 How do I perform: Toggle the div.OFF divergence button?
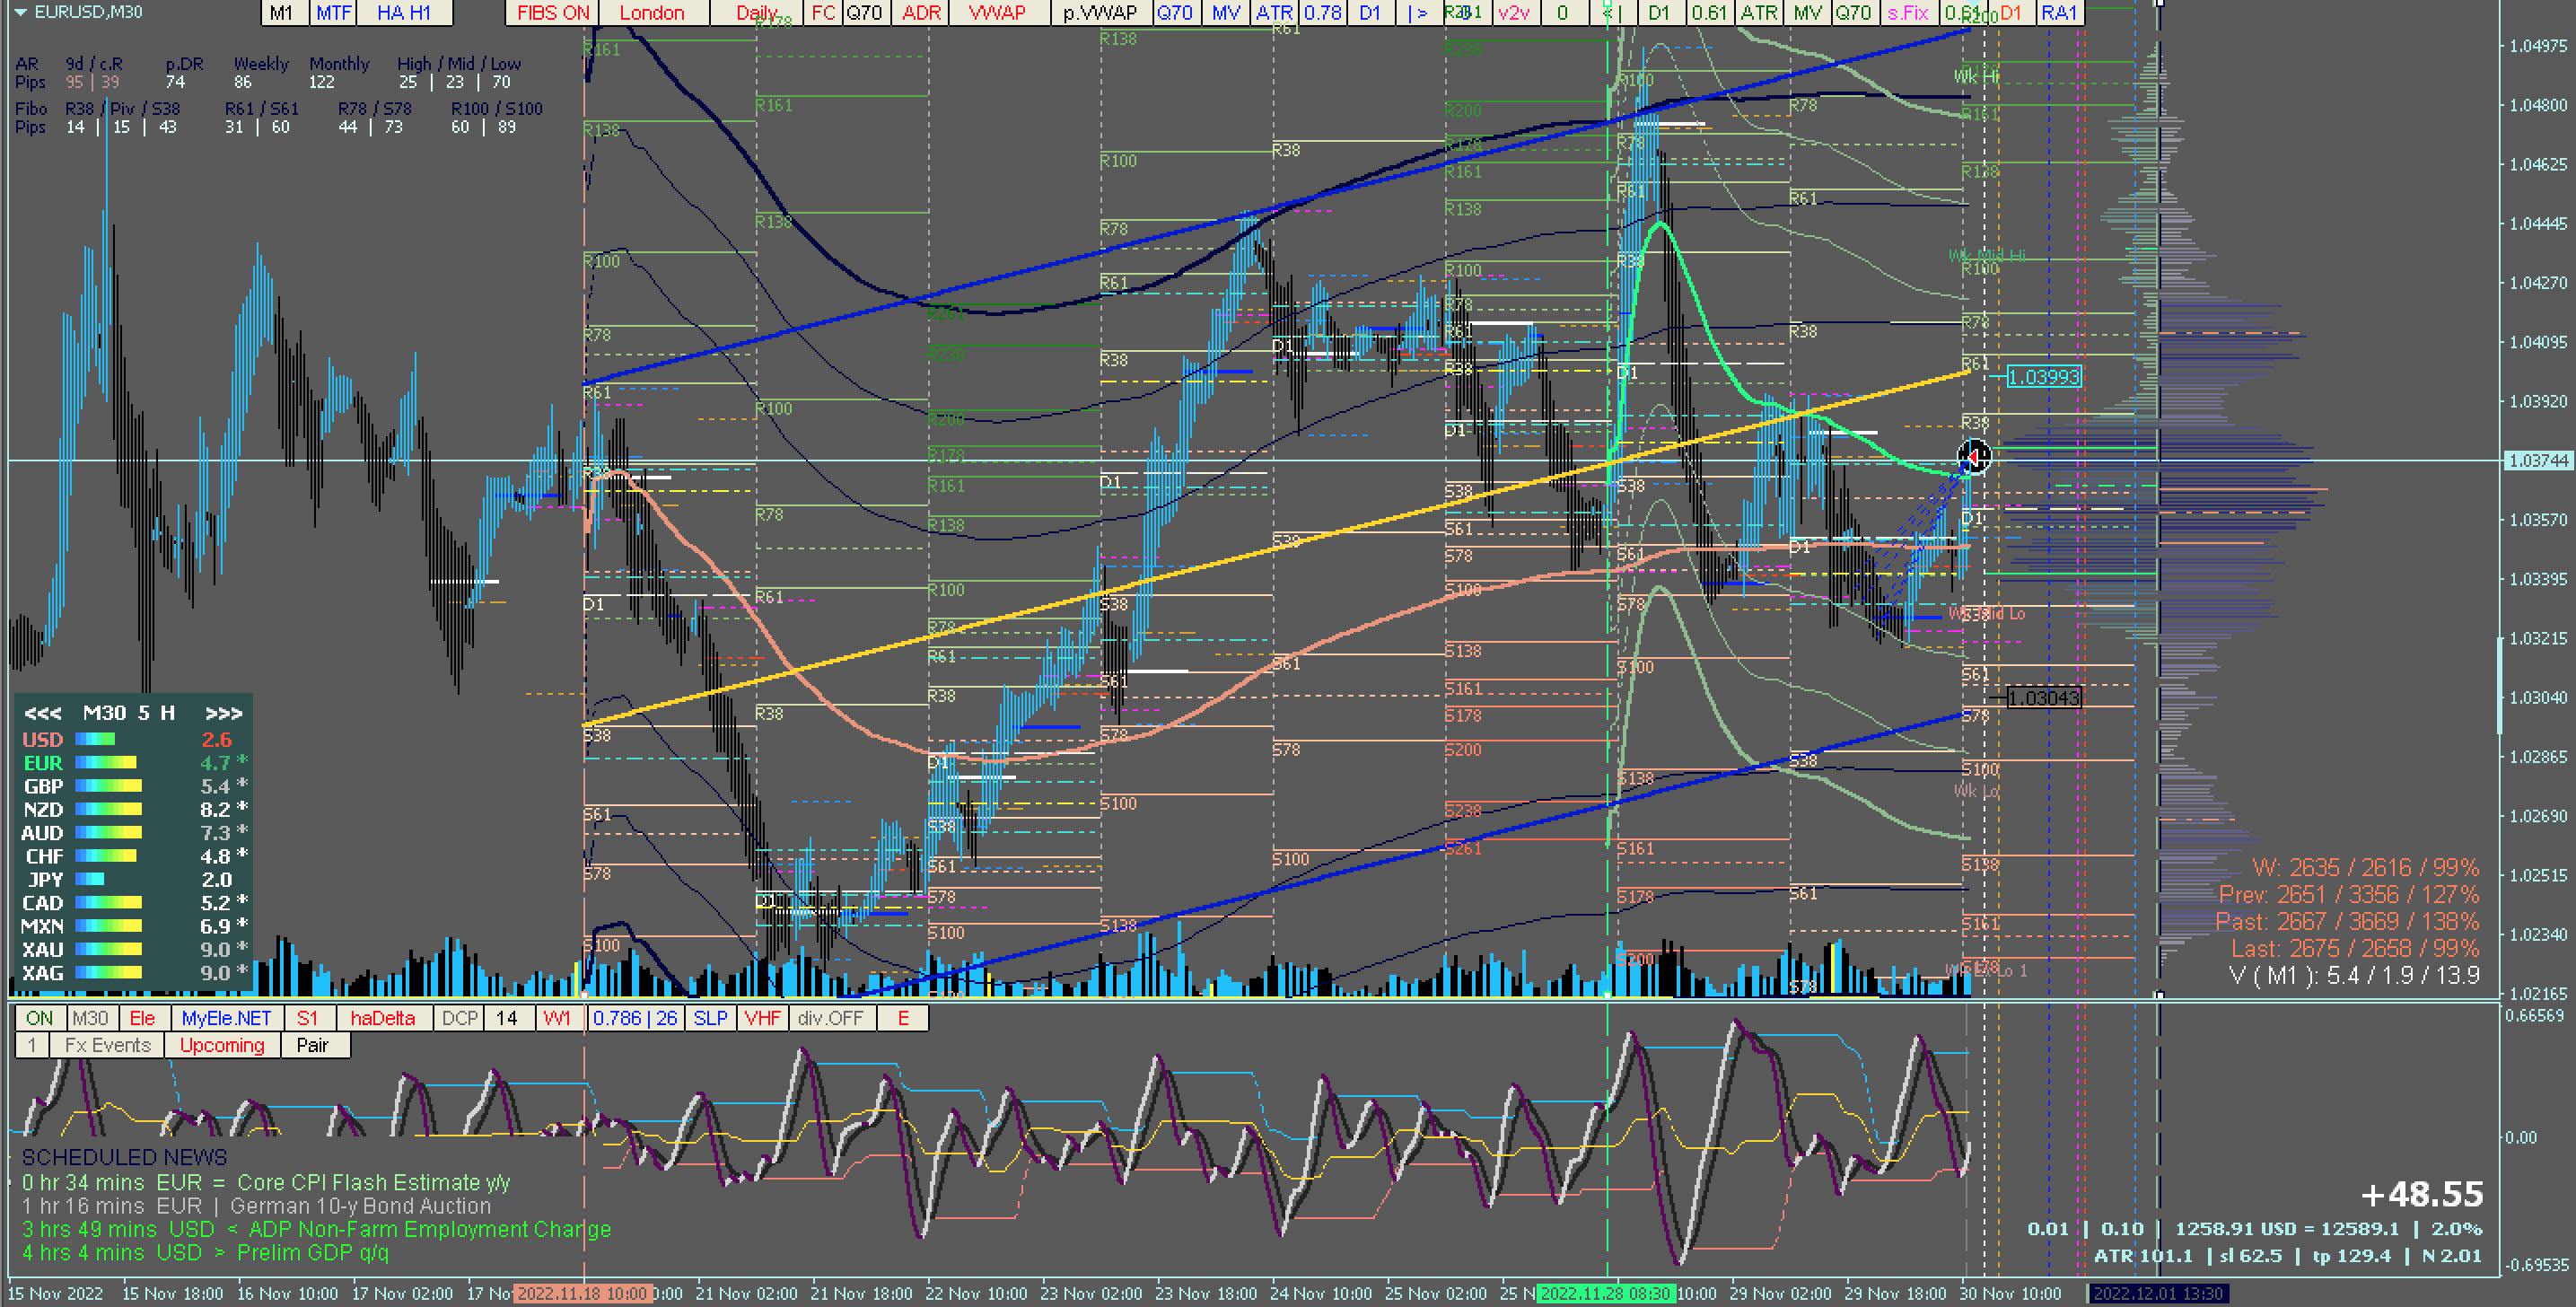coord(830,1018)
